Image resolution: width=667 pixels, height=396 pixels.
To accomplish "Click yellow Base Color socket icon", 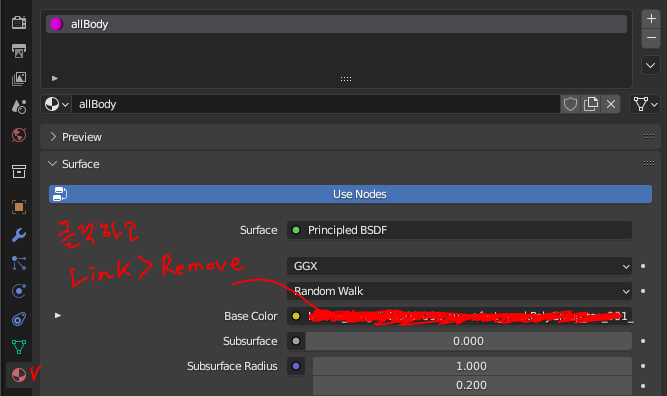I will pyautogui.click(x=296, y=316).
